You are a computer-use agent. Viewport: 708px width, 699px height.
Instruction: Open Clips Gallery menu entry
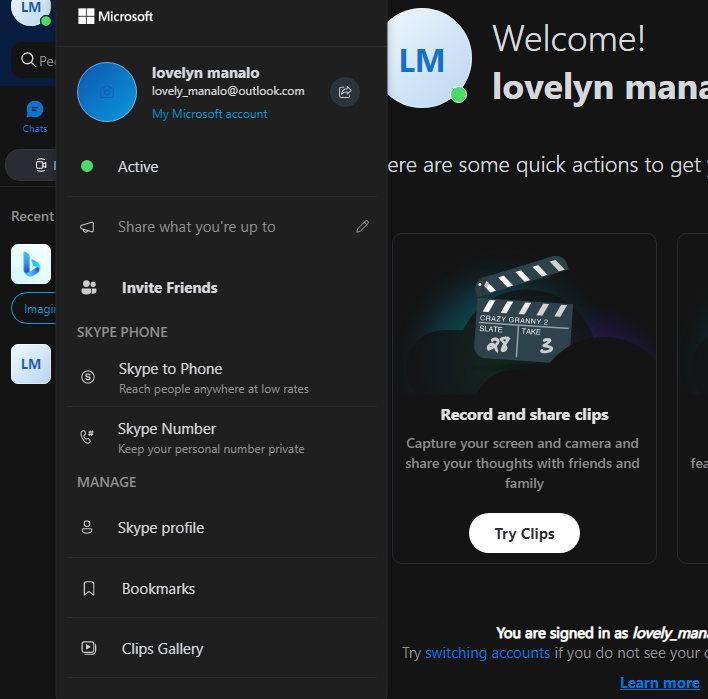pos(222,648)
